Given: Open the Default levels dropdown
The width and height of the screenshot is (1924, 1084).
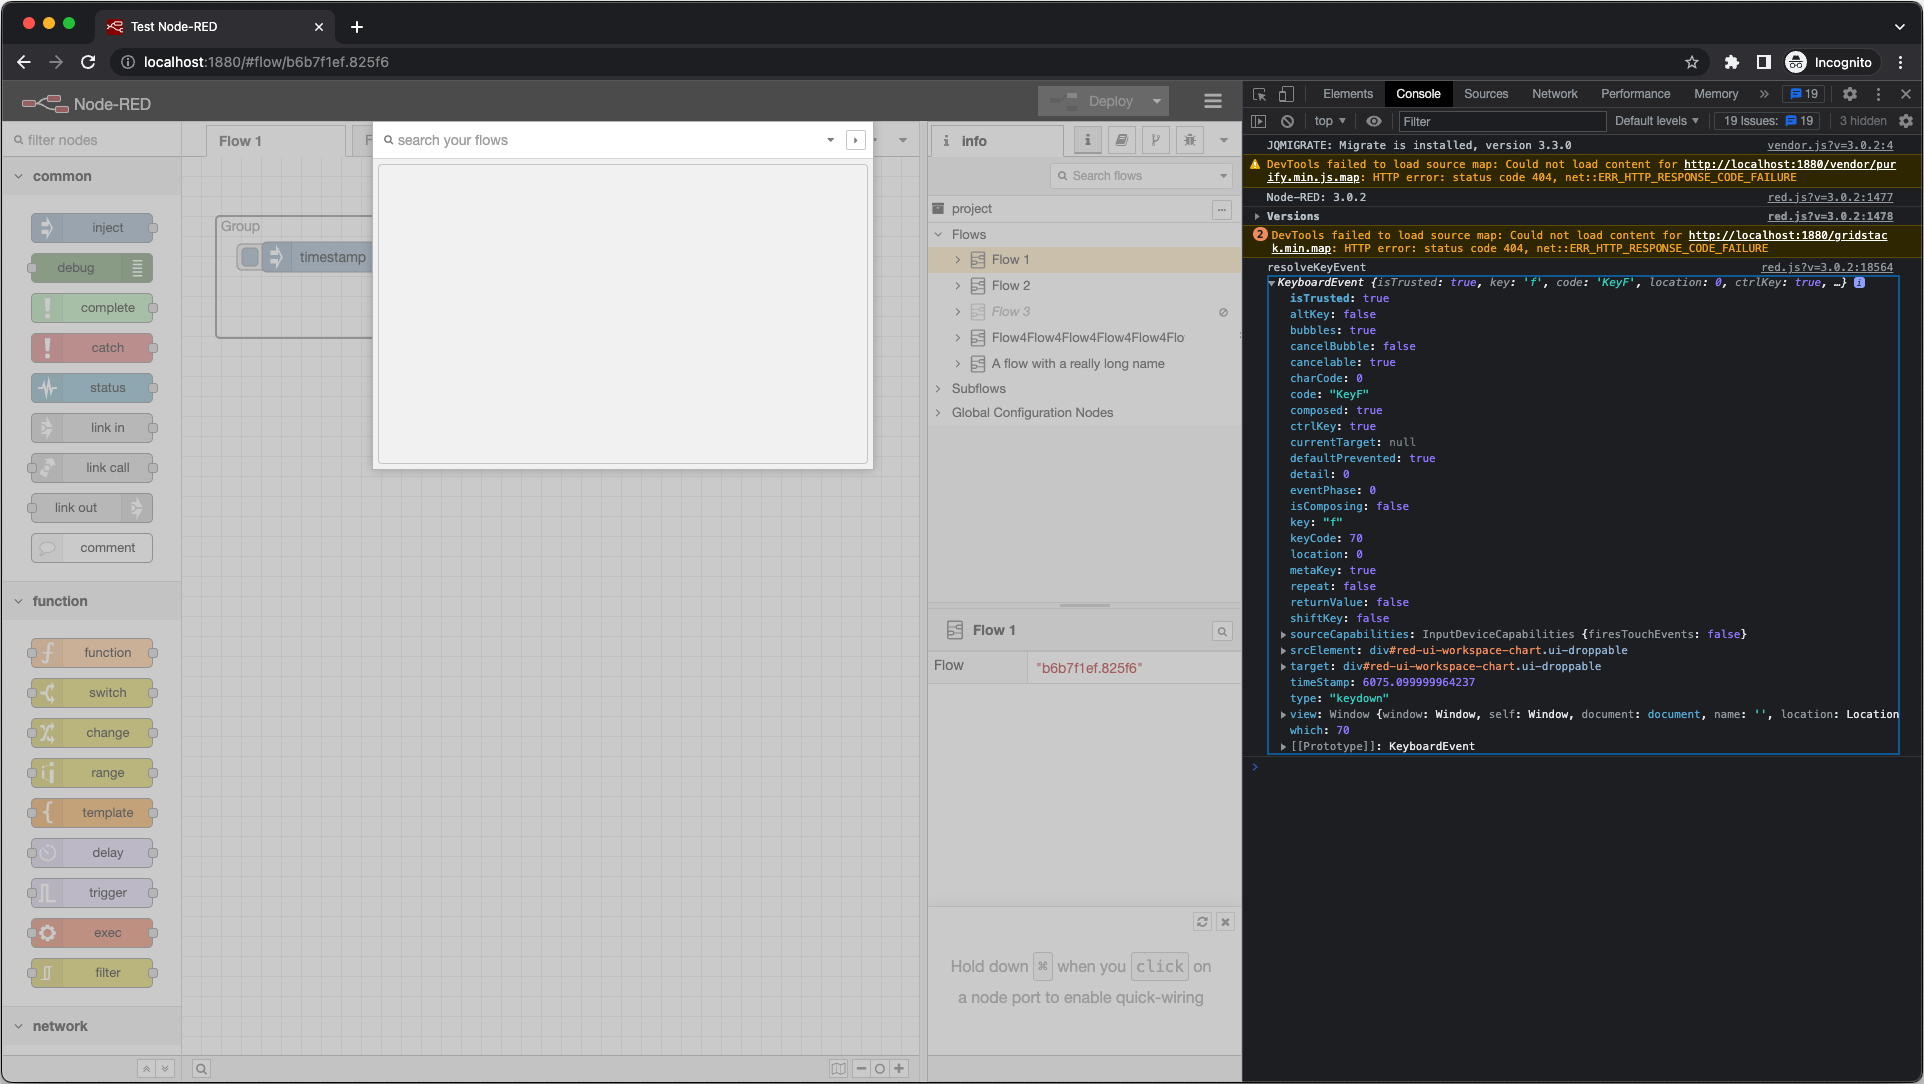Looking at the screenshot, I should pyautogui.click(x=1656, y=120).
